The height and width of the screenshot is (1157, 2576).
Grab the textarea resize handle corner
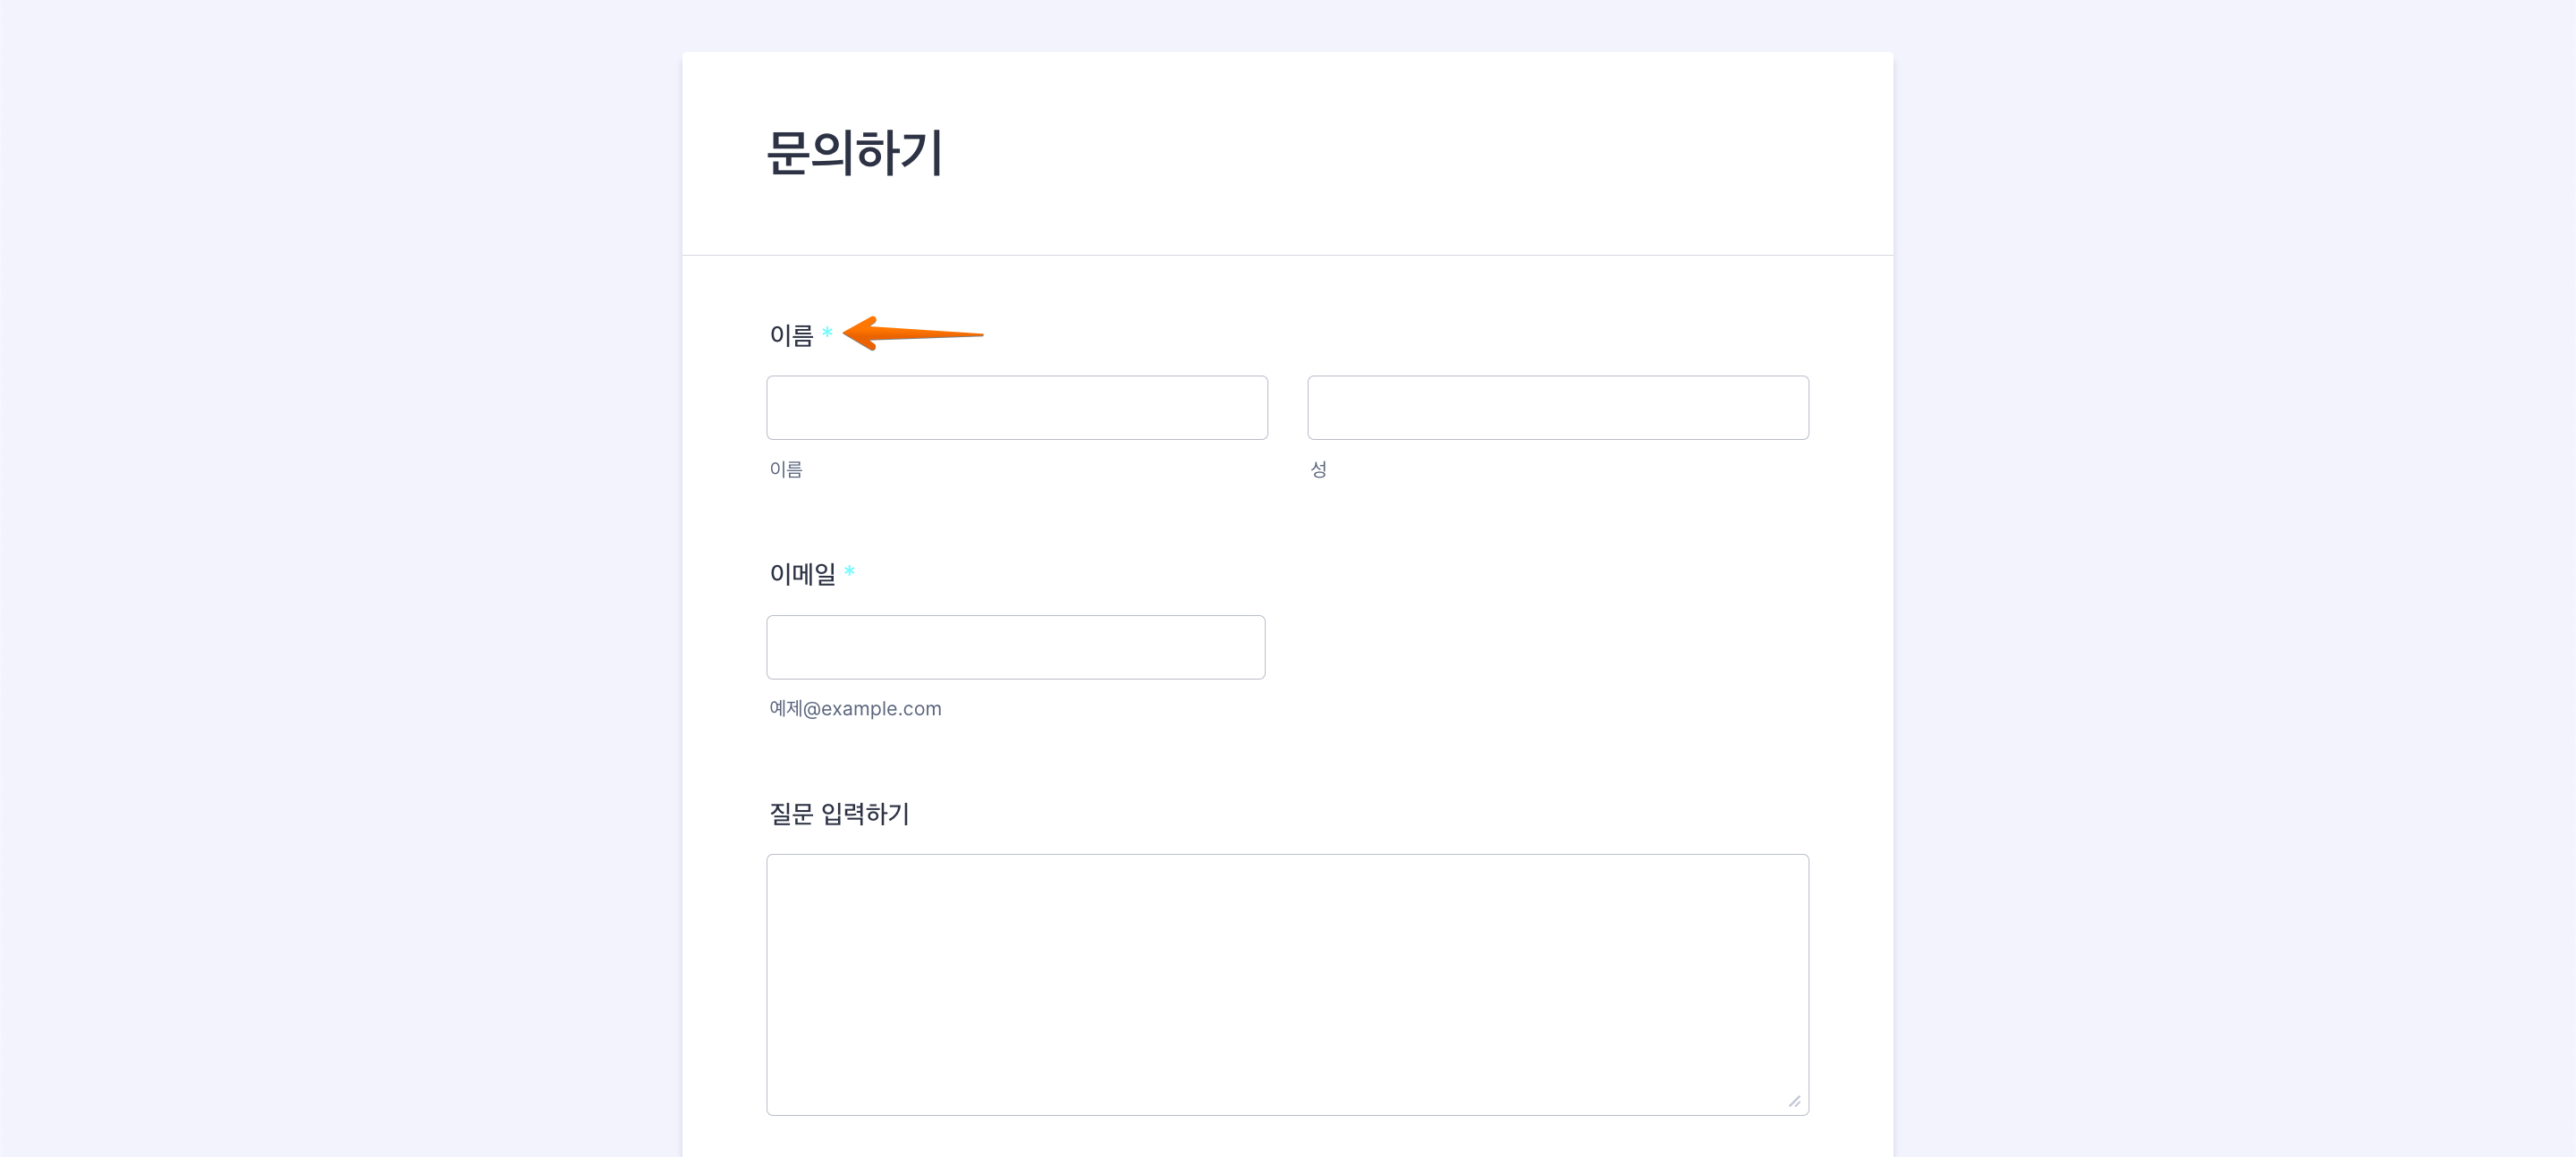[1794, 1101]
